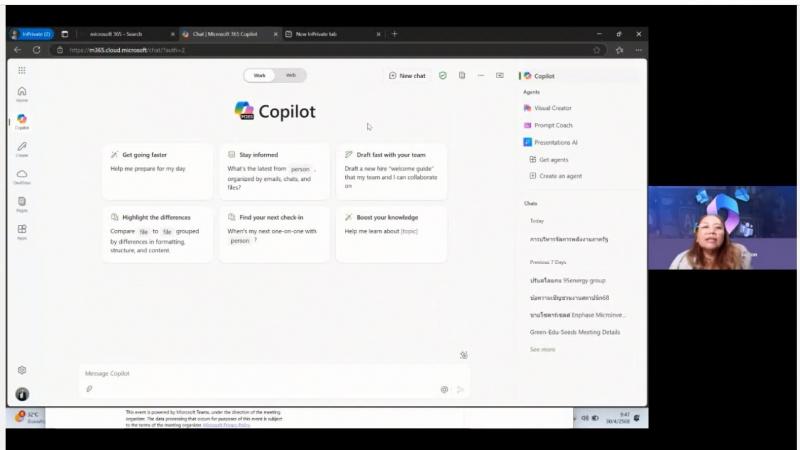Click the notebook icon beside the shield

point(462,76)
